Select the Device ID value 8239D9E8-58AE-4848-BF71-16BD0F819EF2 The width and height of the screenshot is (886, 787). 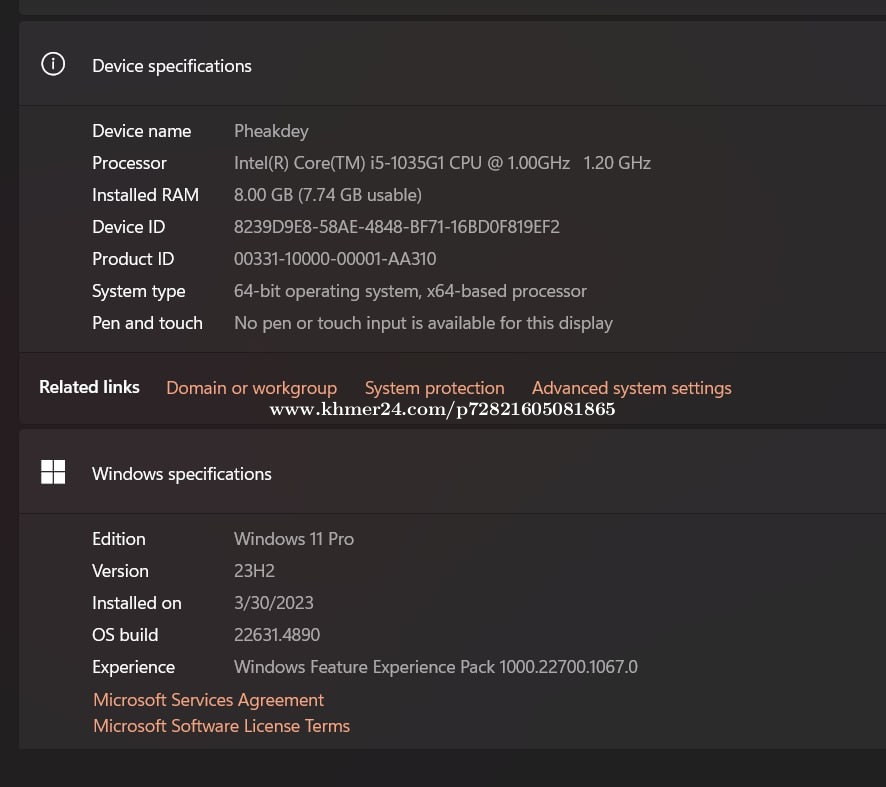(397, 227)
